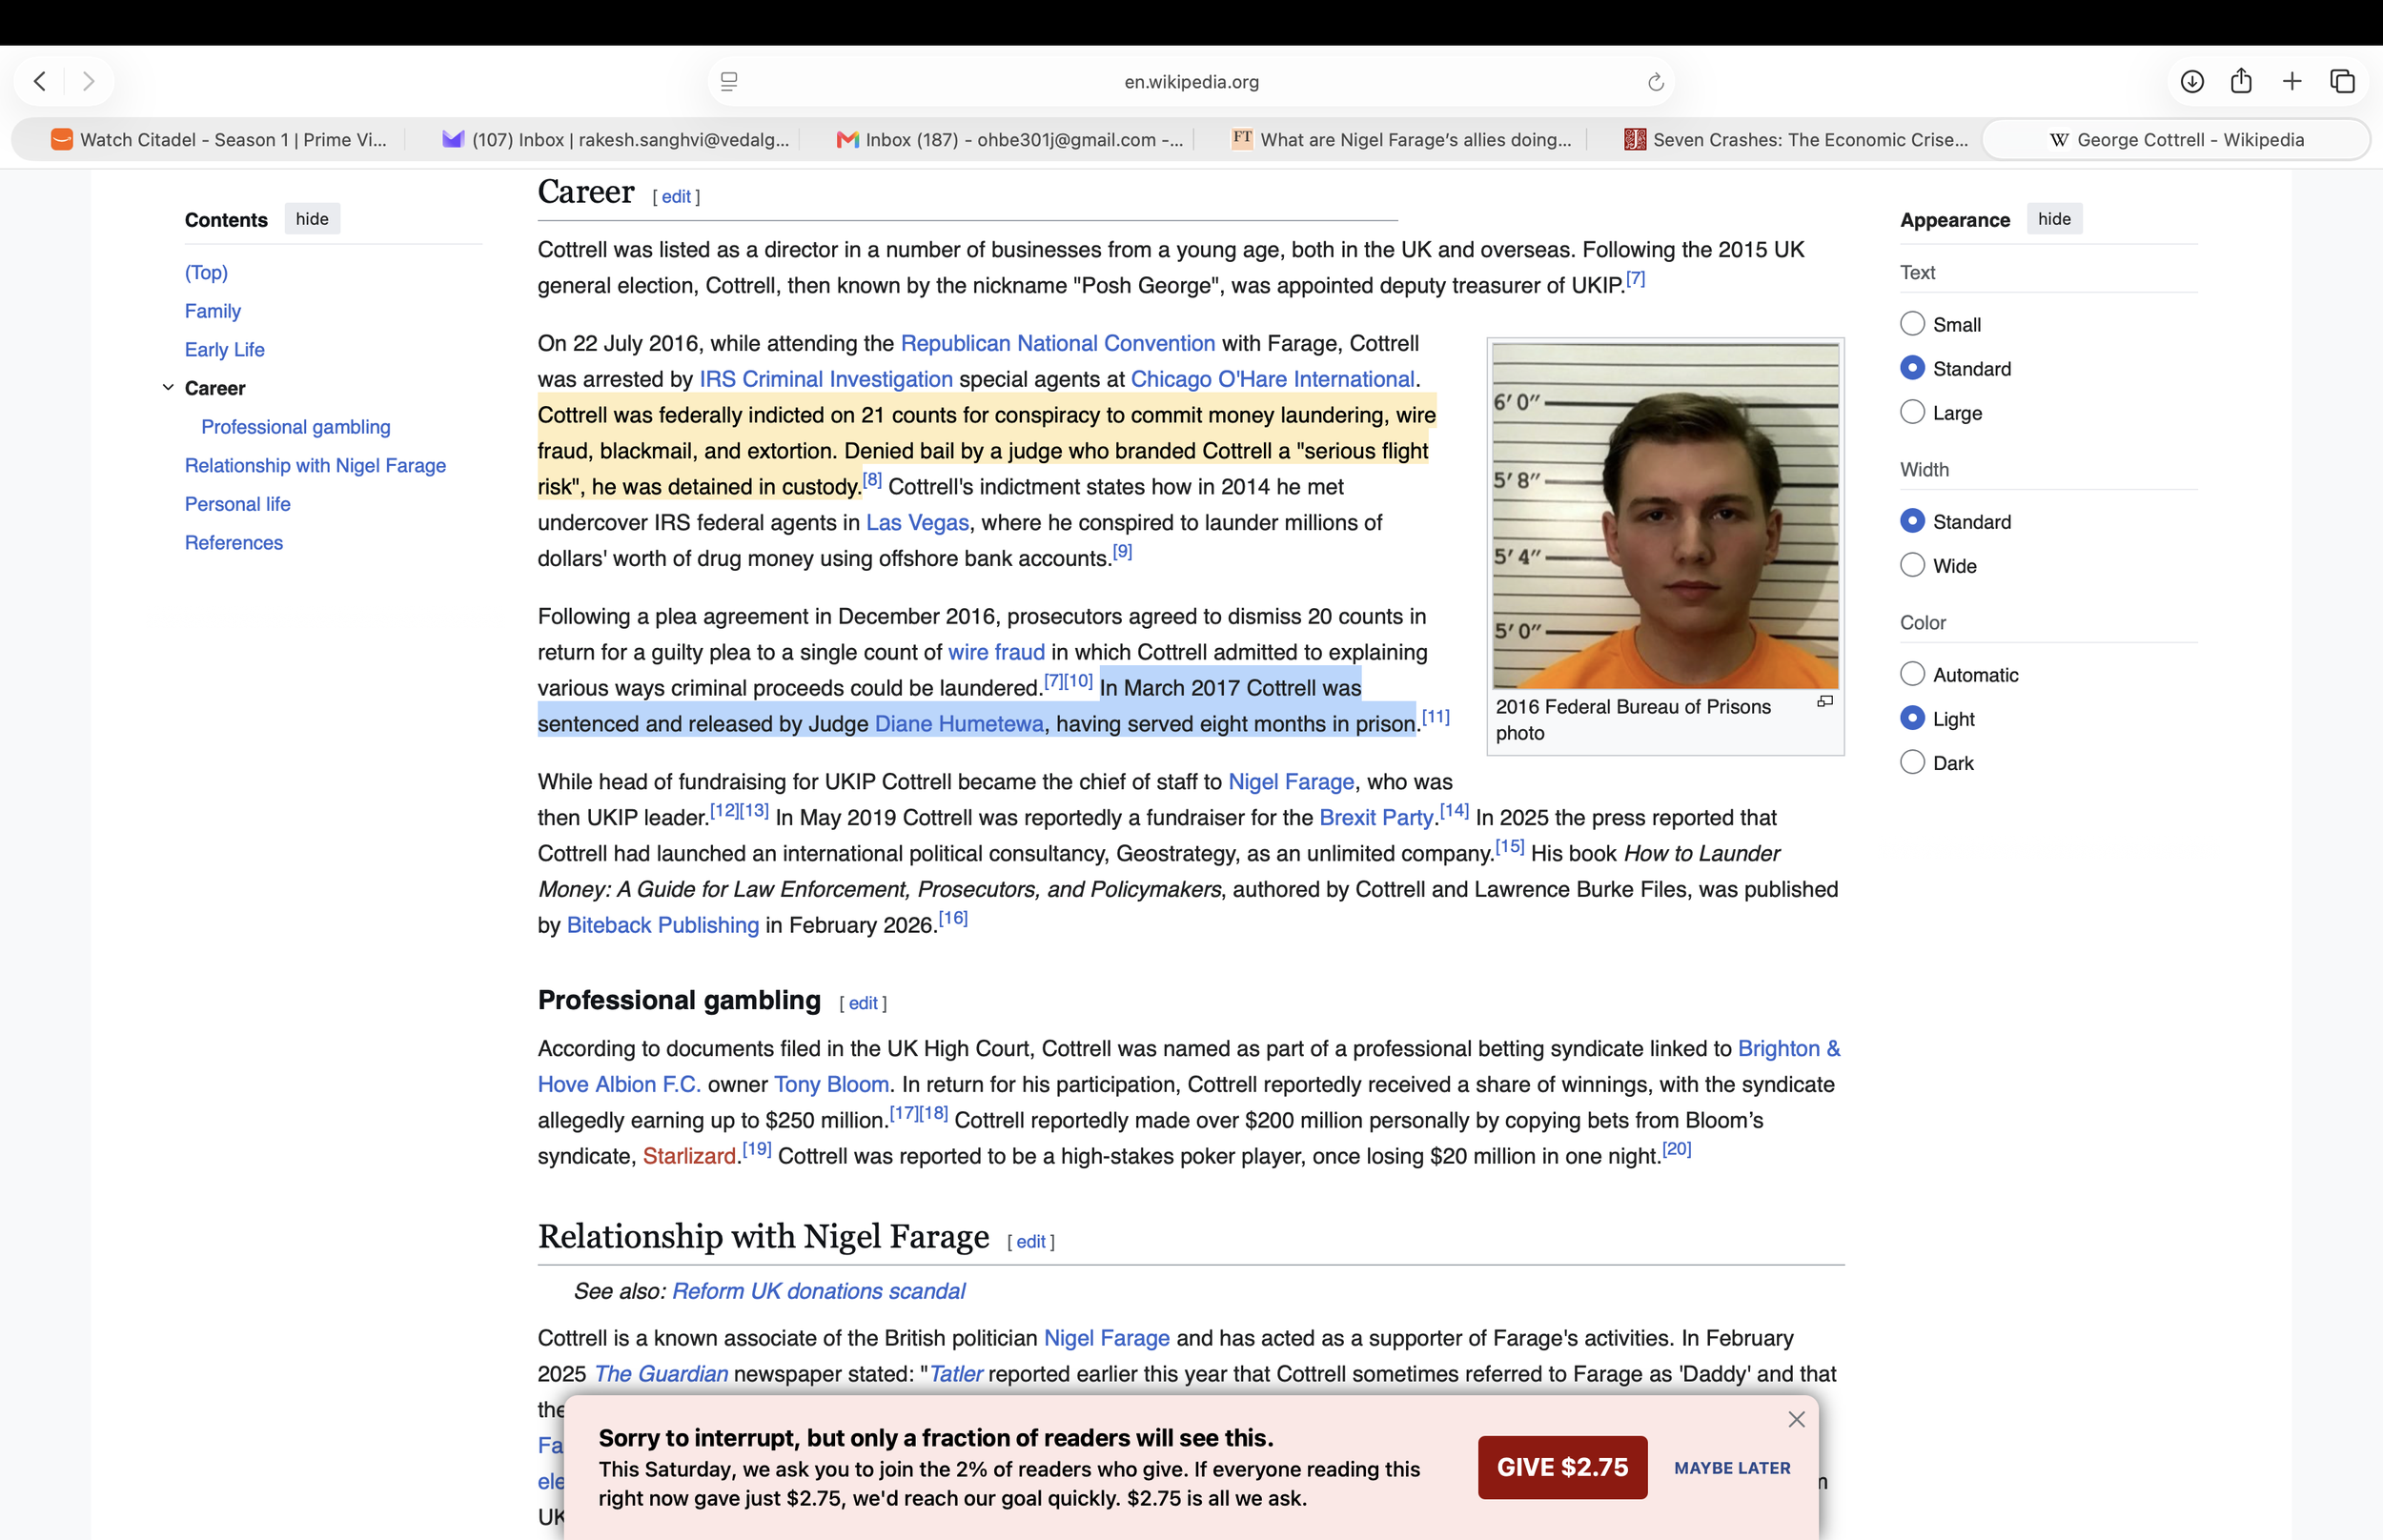Viewport: 2383px width, 1540px height.
Task: Hide the Appearance panel
Action: pos(2054,219)
